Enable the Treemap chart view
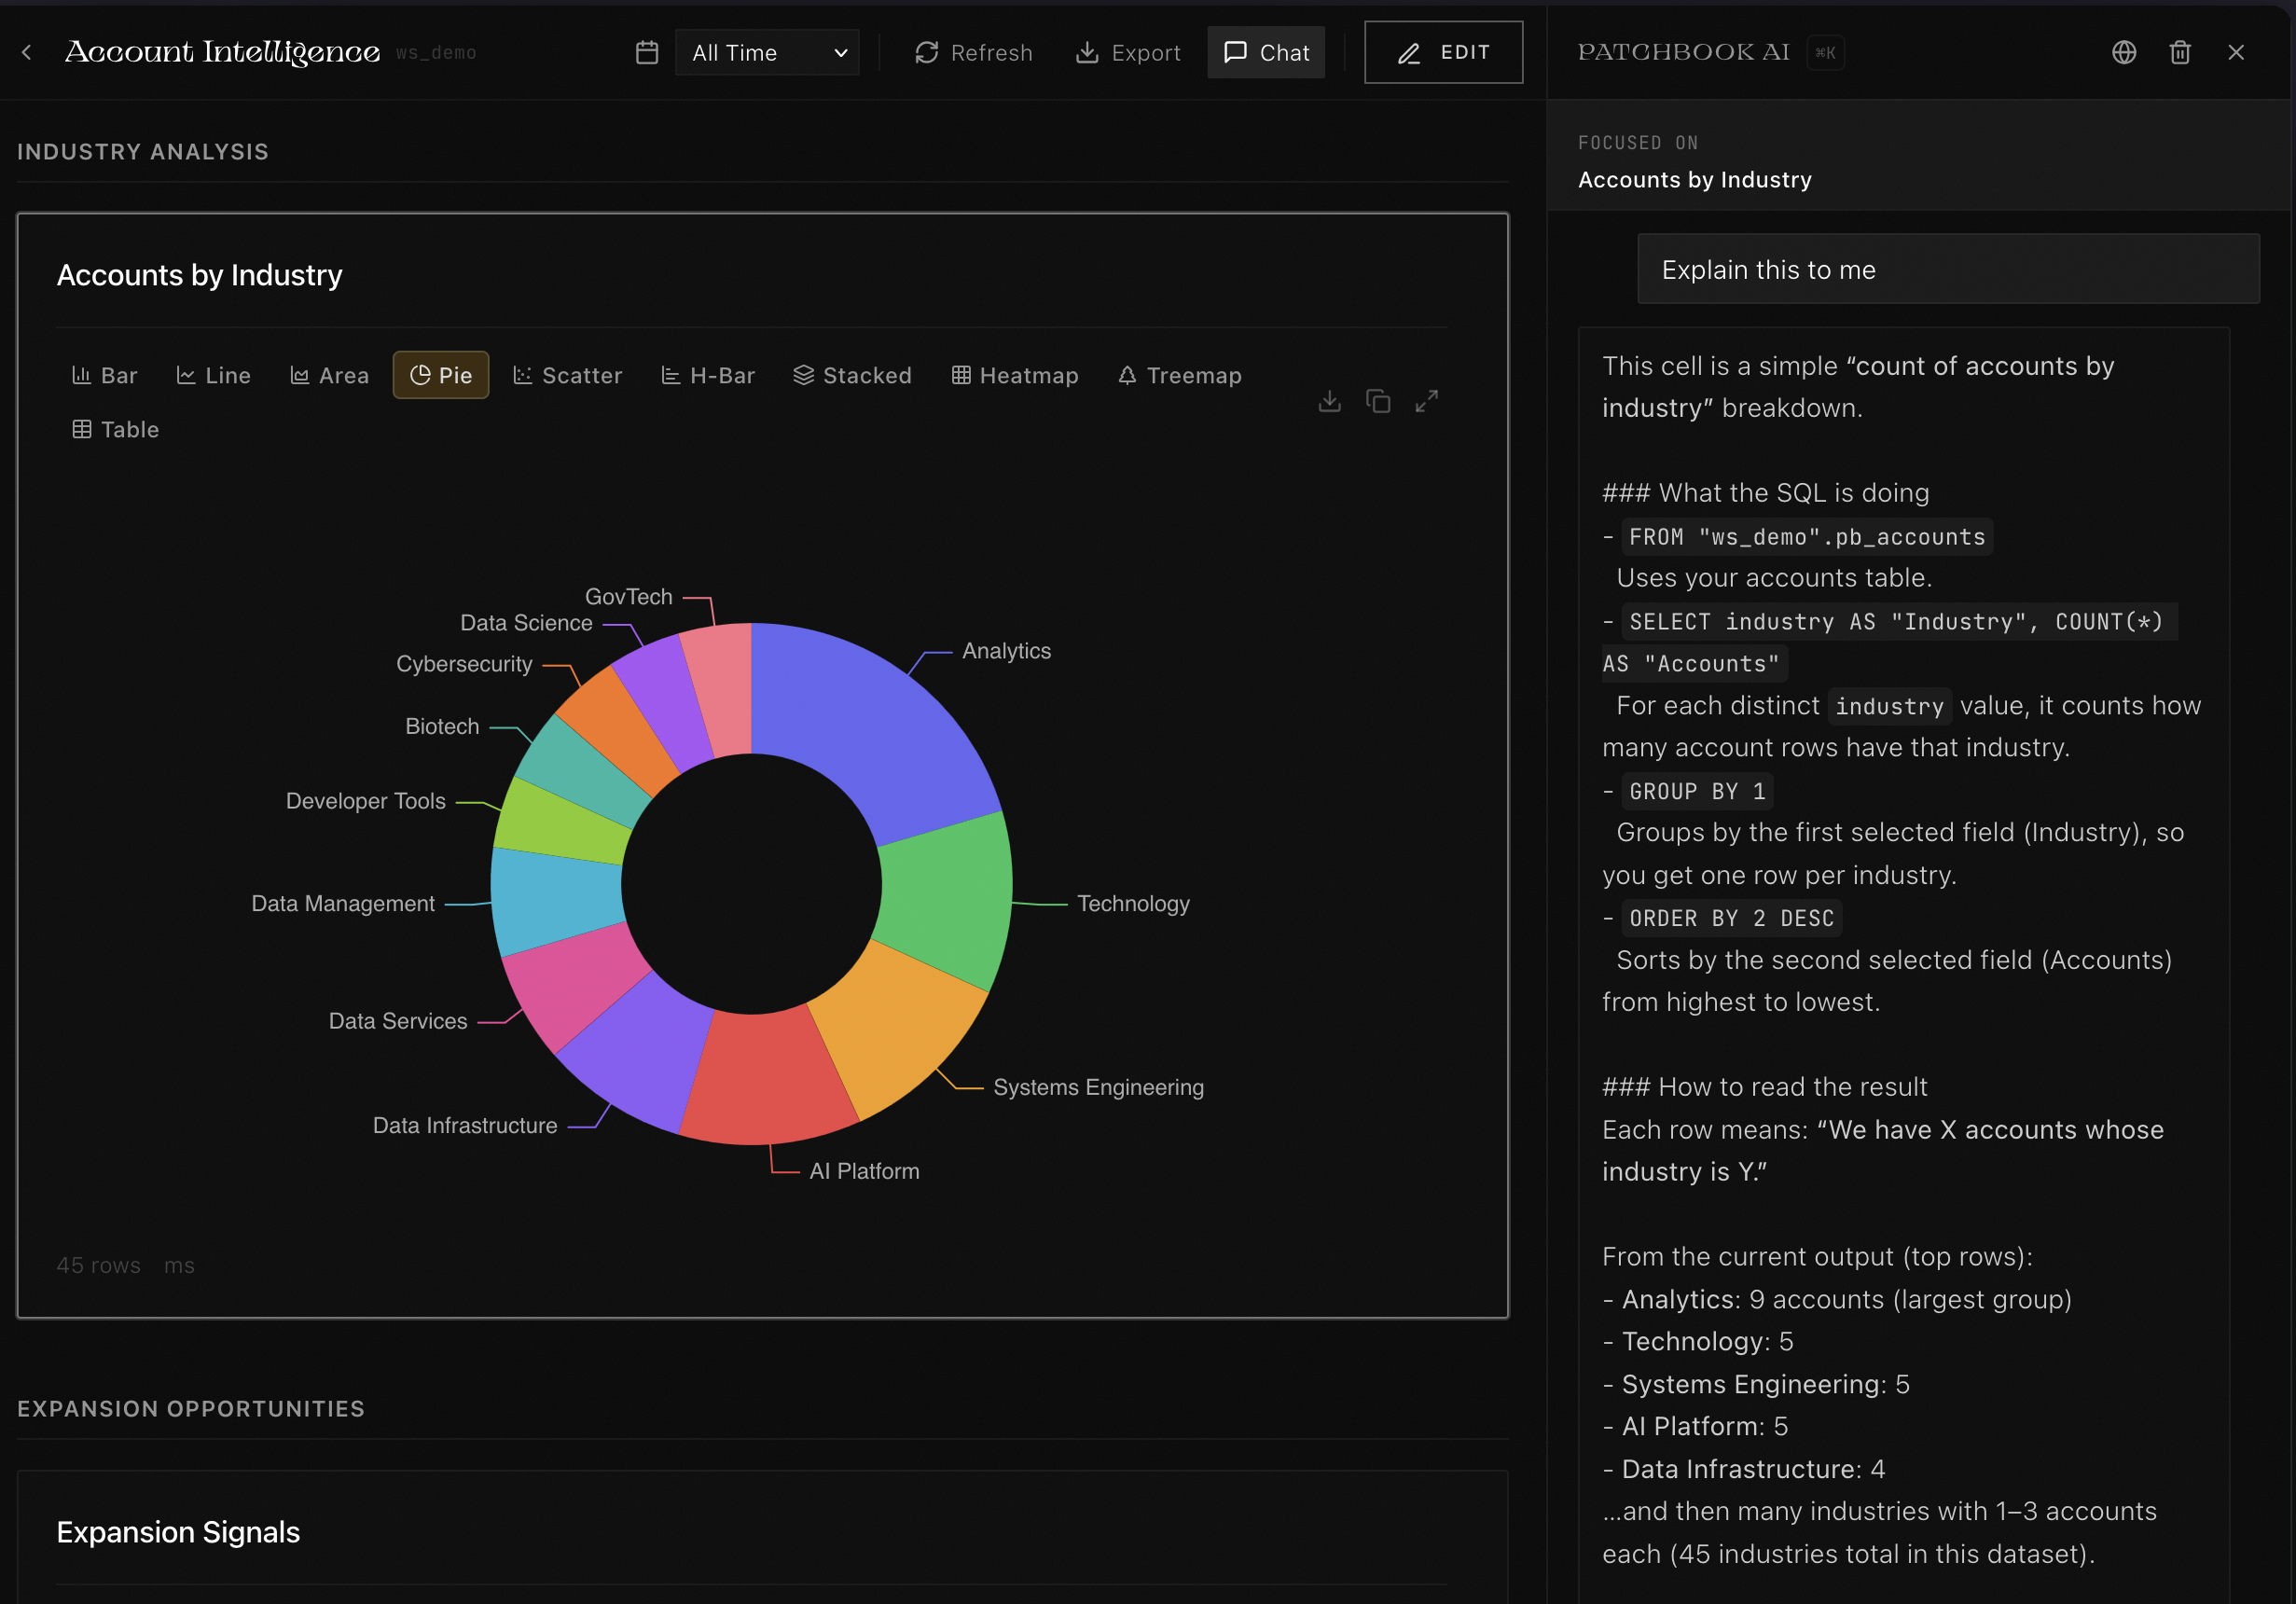The image size is (2296, 1604). [x=1179, y=375]
